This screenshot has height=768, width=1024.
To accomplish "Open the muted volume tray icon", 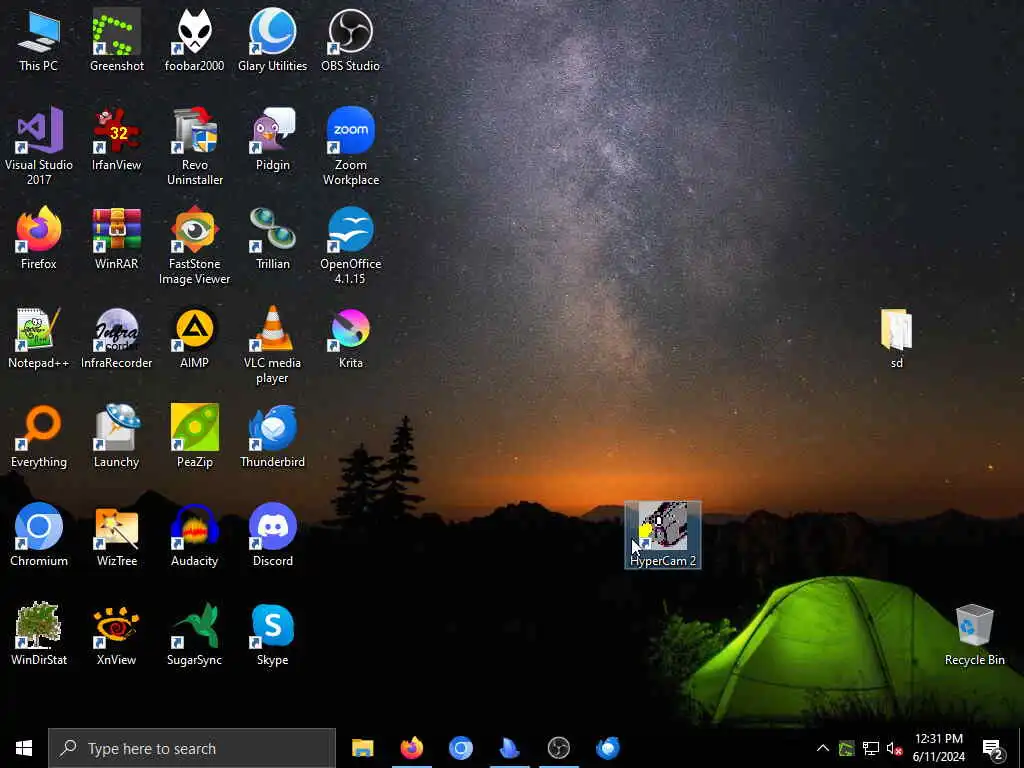I will click(x=894, y=748).
